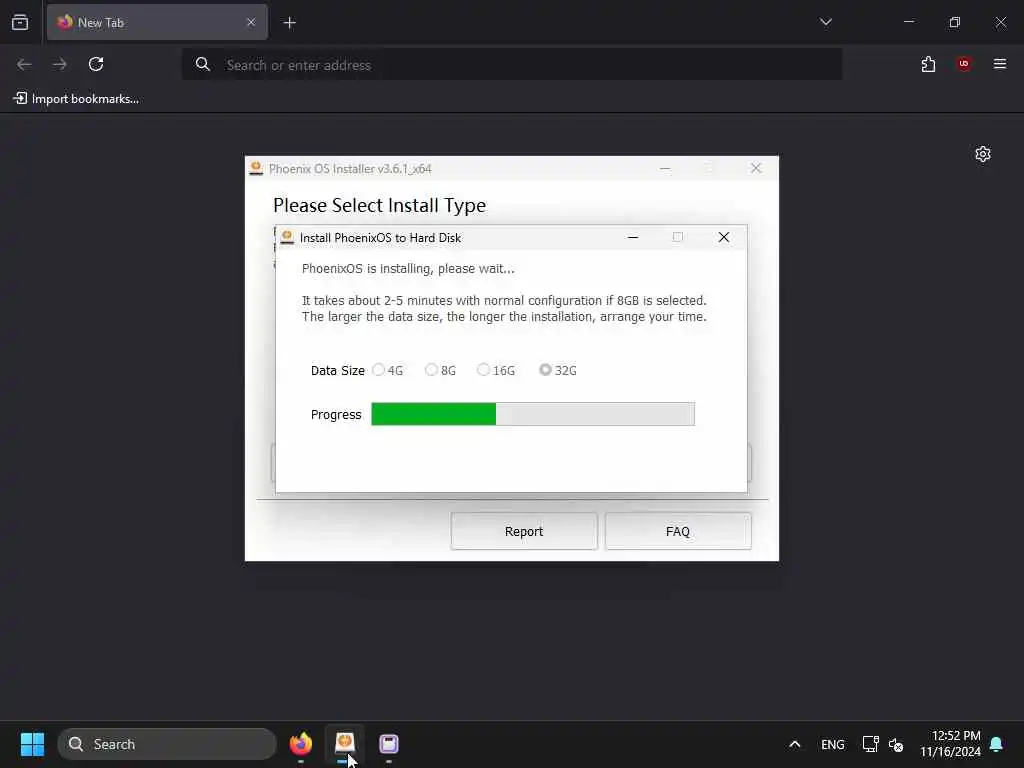Click the Phoenix OS Installer title bar icon
The height and width of the screenshot is (768, 1024).
click(x=256, y=168)
